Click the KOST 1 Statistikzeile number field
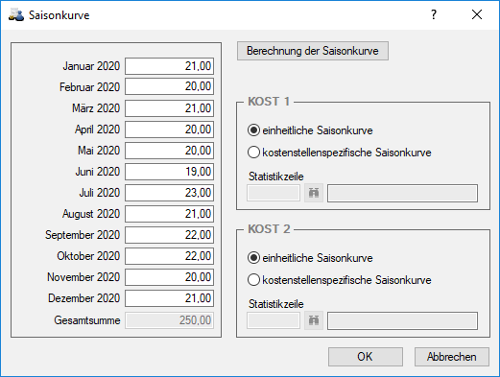 point(273,193)
